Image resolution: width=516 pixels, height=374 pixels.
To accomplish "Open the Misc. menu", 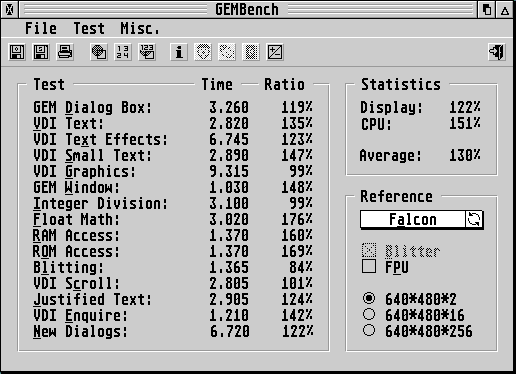I will 140,28.
